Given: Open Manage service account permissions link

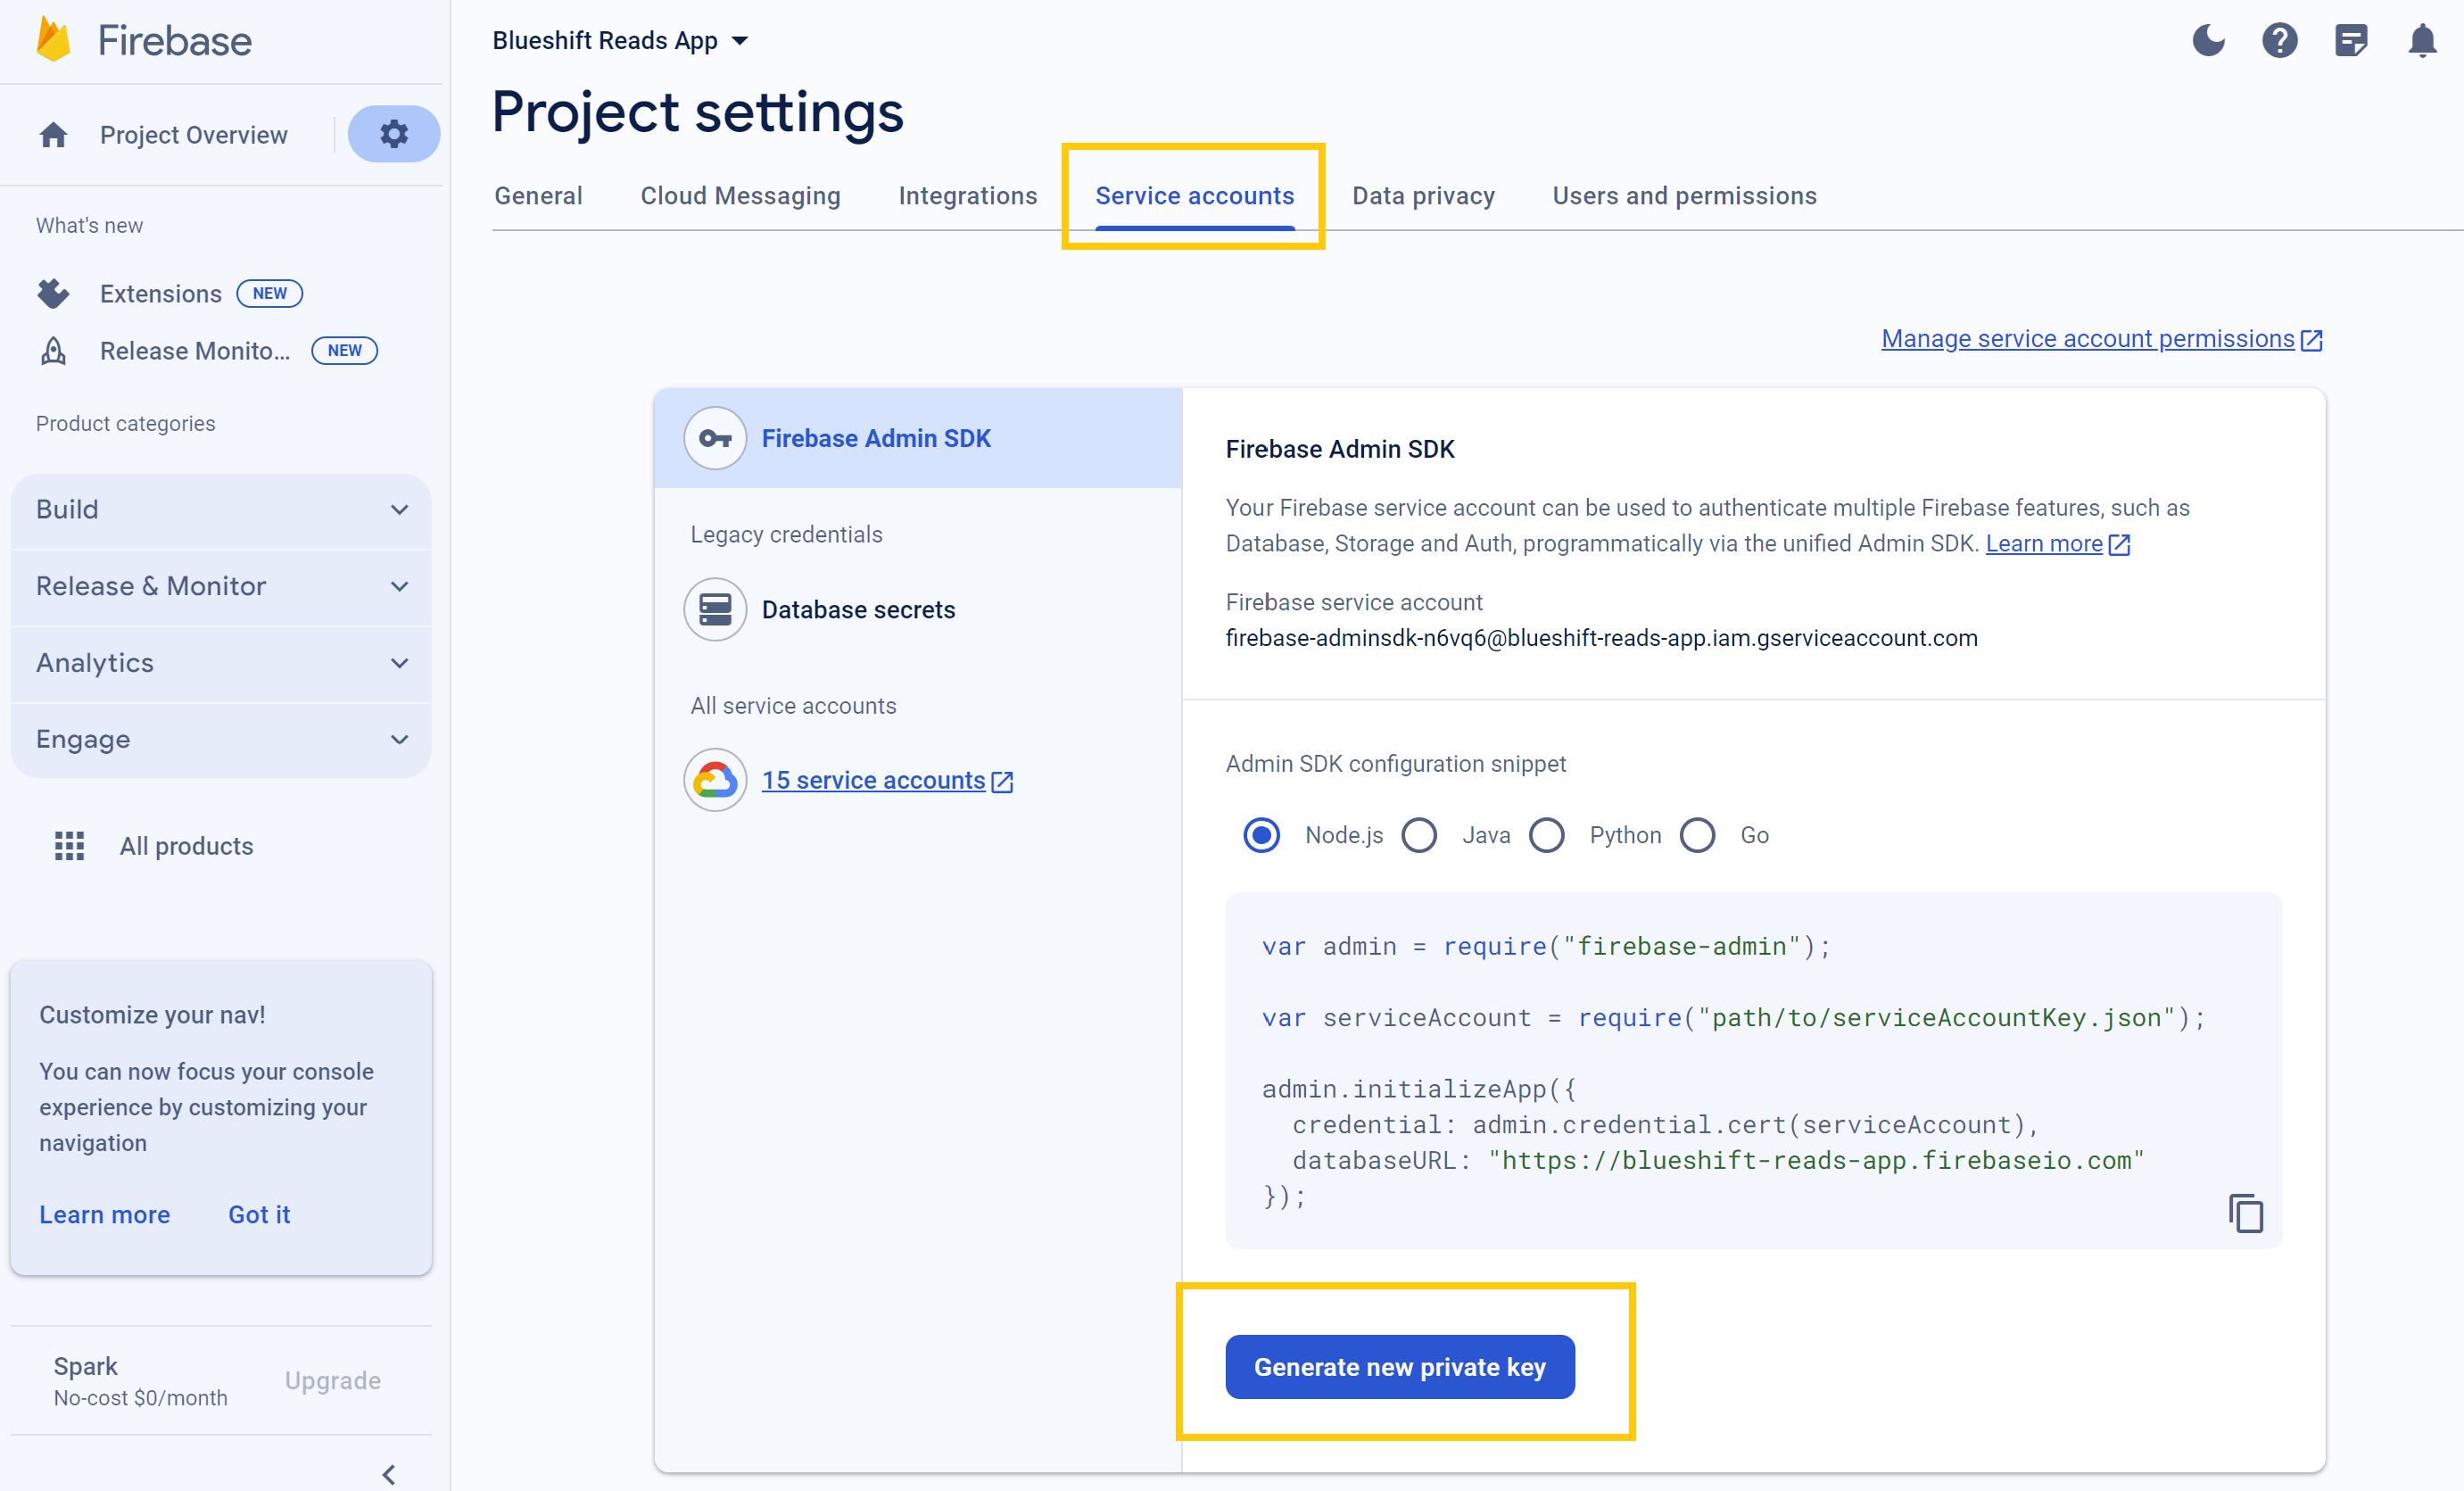Looking at the screenshot, I should pyautogui.click(x=2087, y=339).
